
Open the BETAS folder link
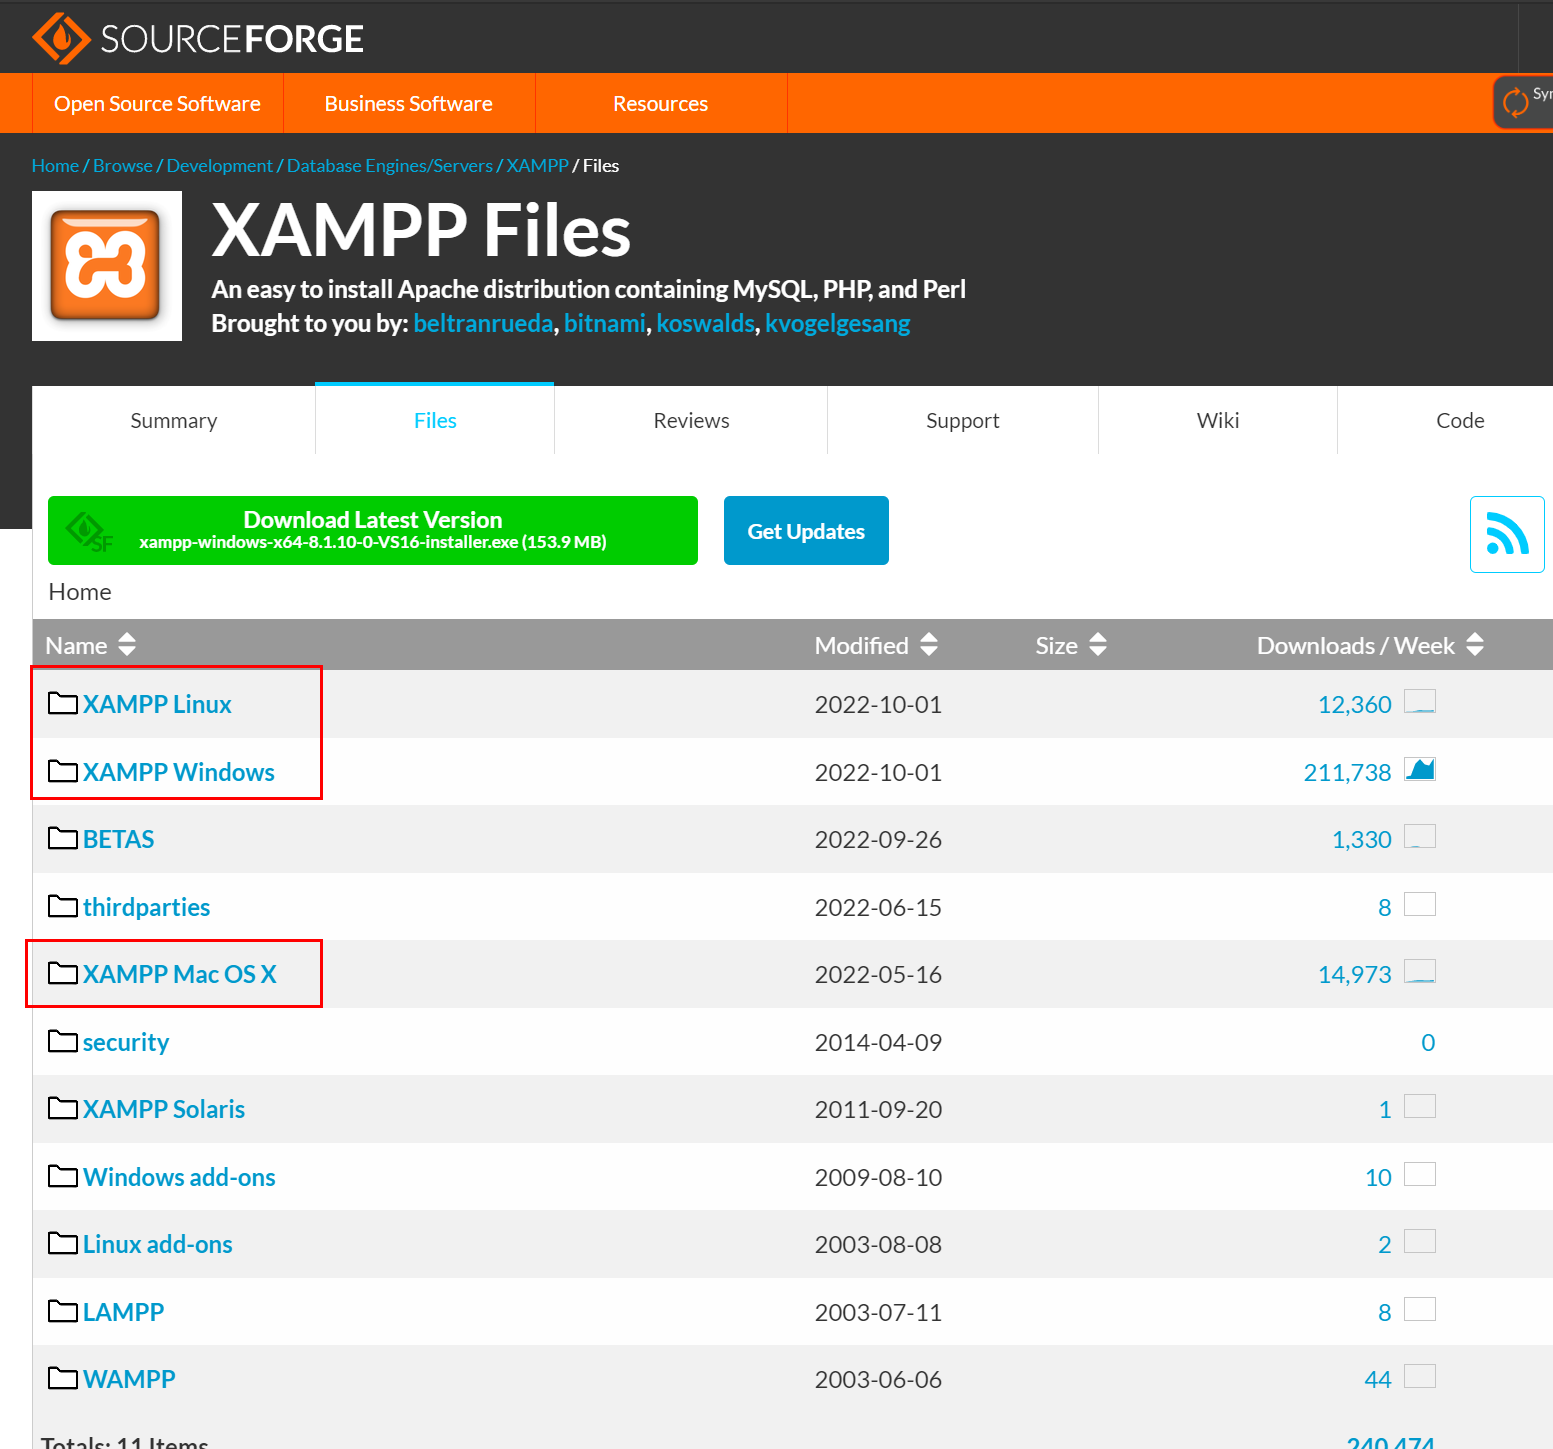[119, 839]
